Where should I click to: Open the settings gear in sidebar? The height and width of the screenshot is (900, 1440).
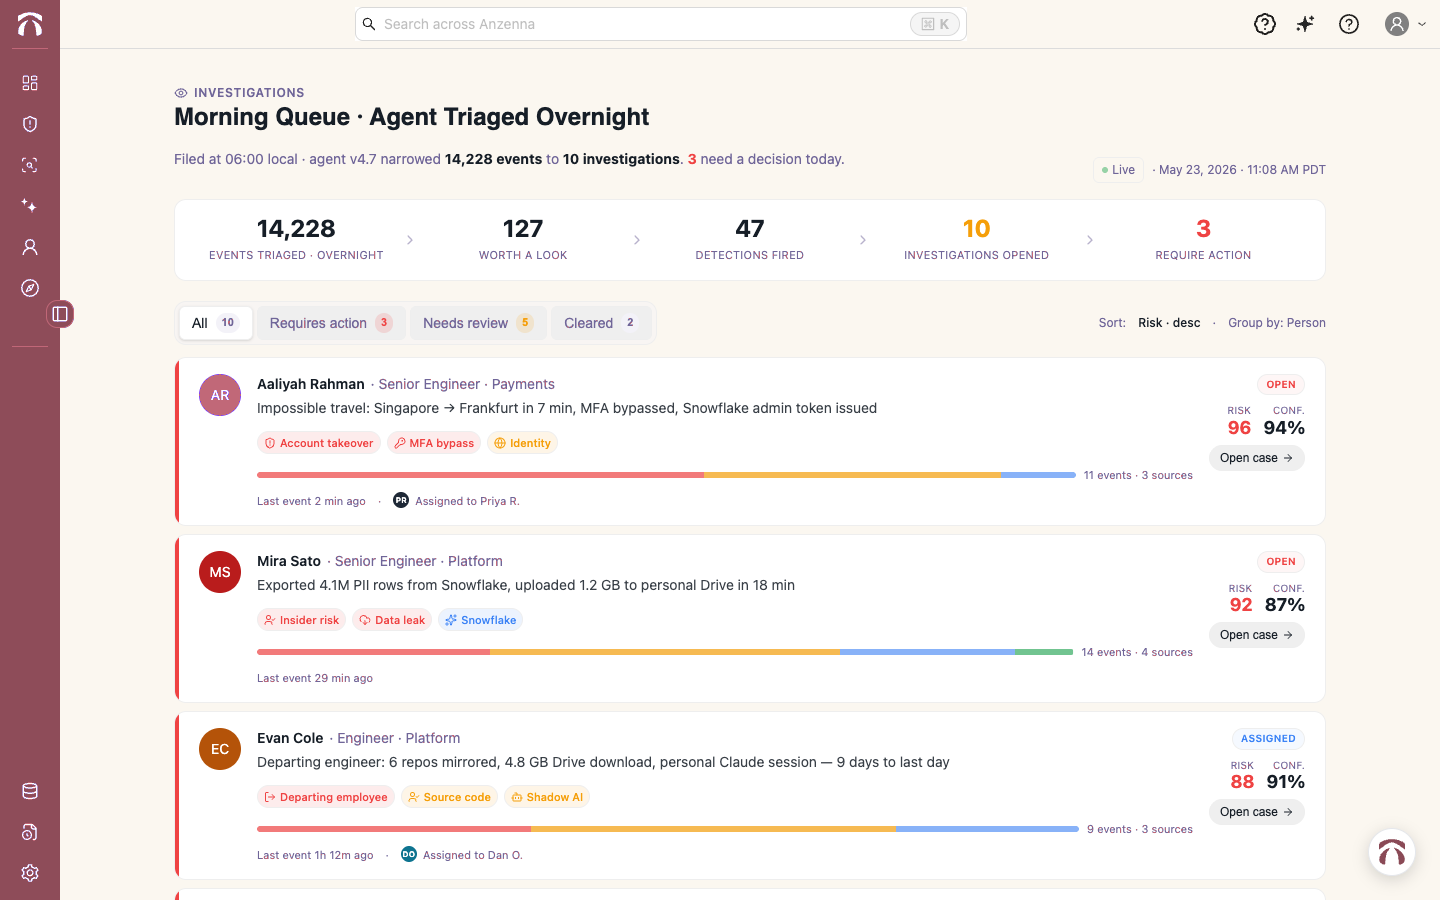pos(30,873)
